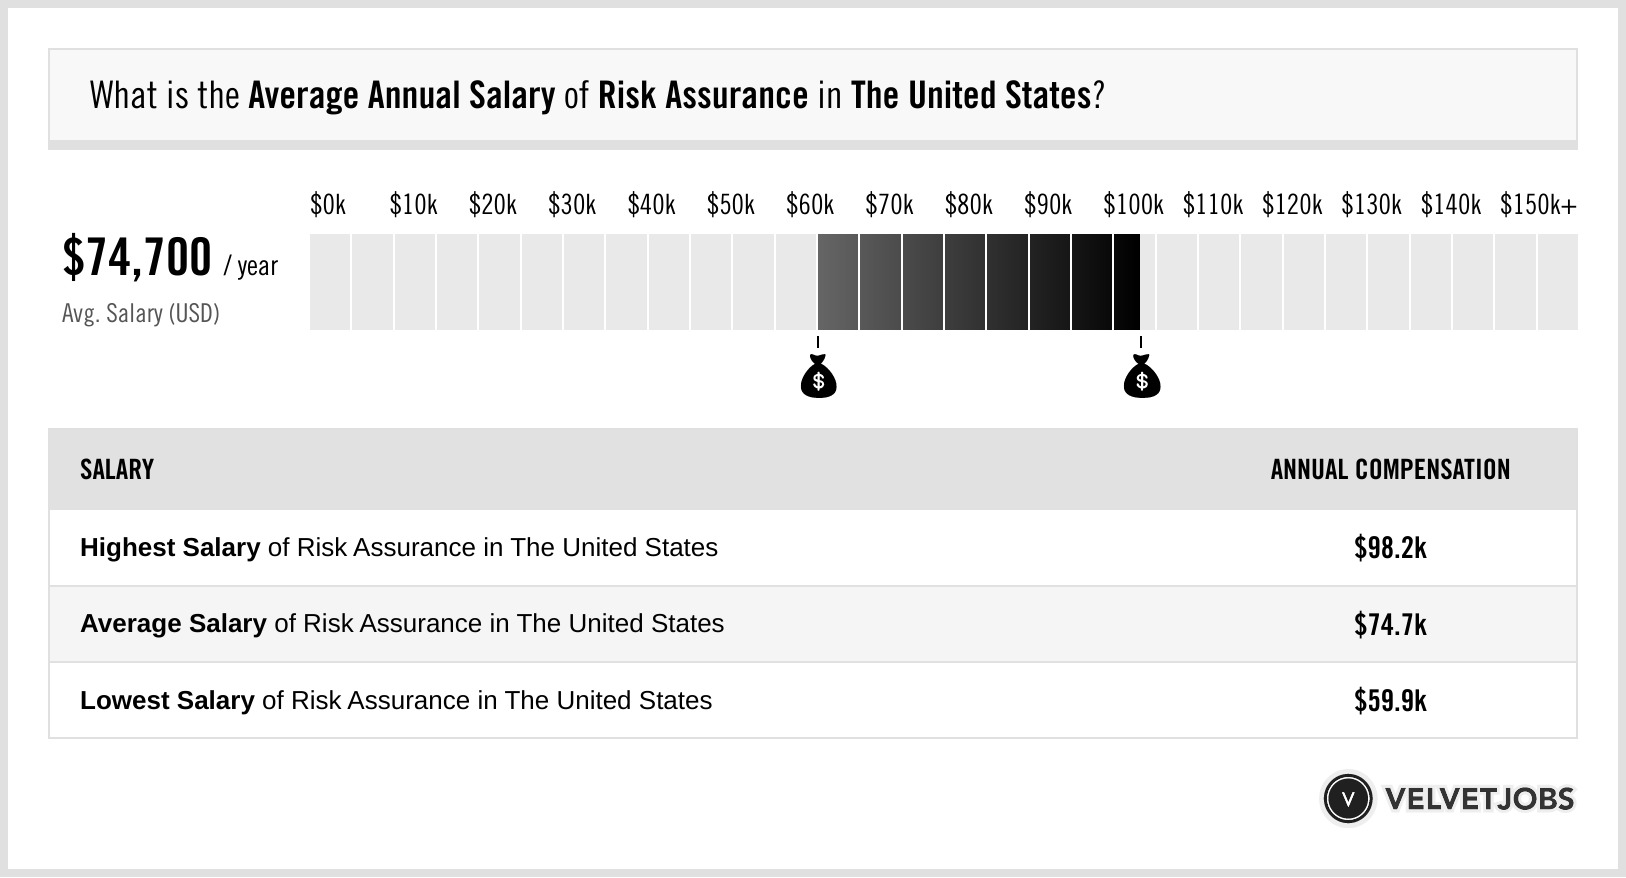Click the $74,700 per year figure
The width and height of the screenshot is (1626, 878).
[x=137, y=258]
